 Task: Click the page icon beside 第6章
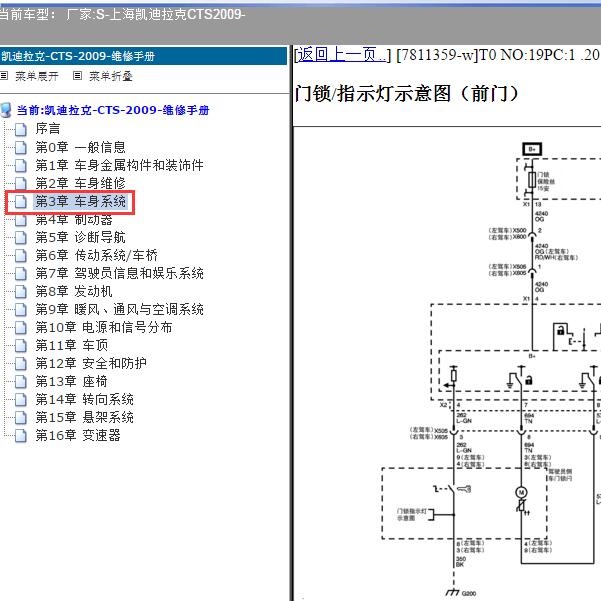[x=21, y=256]
